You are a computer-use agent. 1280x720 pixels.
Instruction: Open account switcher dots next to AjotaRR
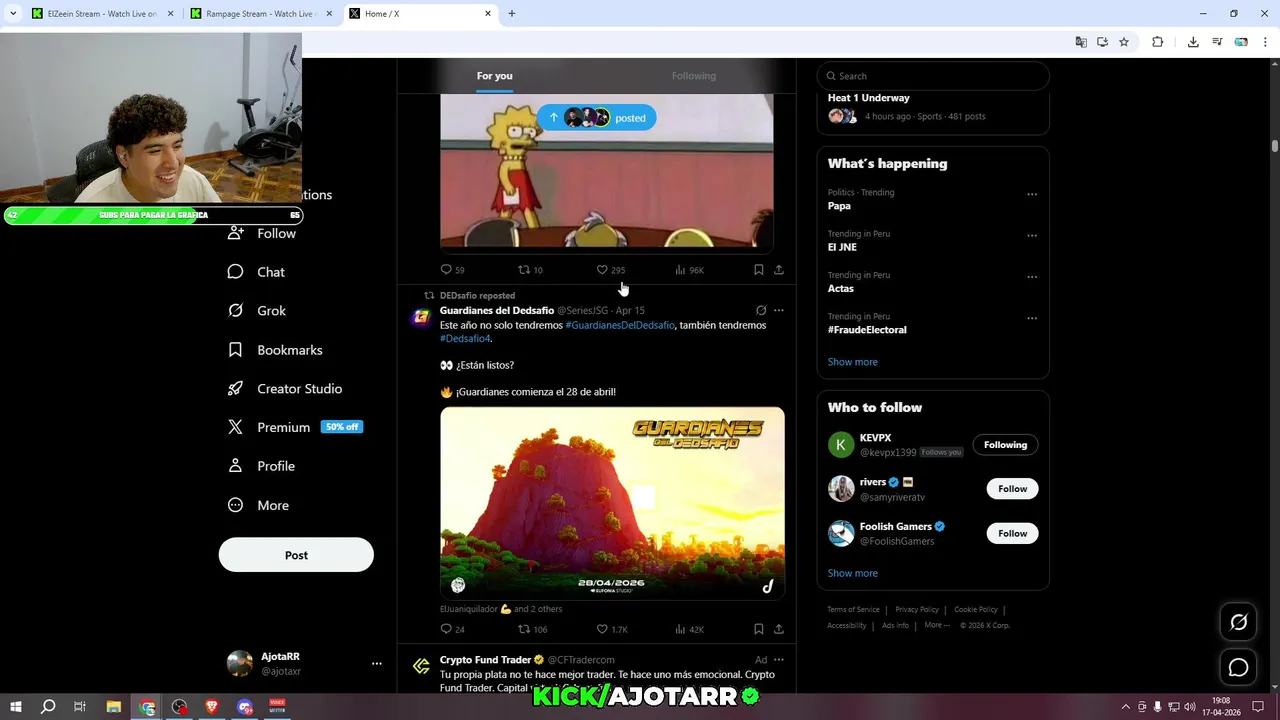coord(376,663)
